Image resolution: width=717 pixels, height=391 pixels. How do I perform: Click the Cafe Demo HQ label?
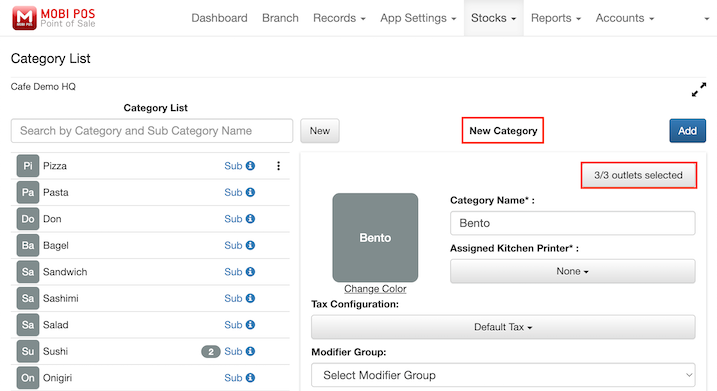pyautogui.click(x=43, y=86)
